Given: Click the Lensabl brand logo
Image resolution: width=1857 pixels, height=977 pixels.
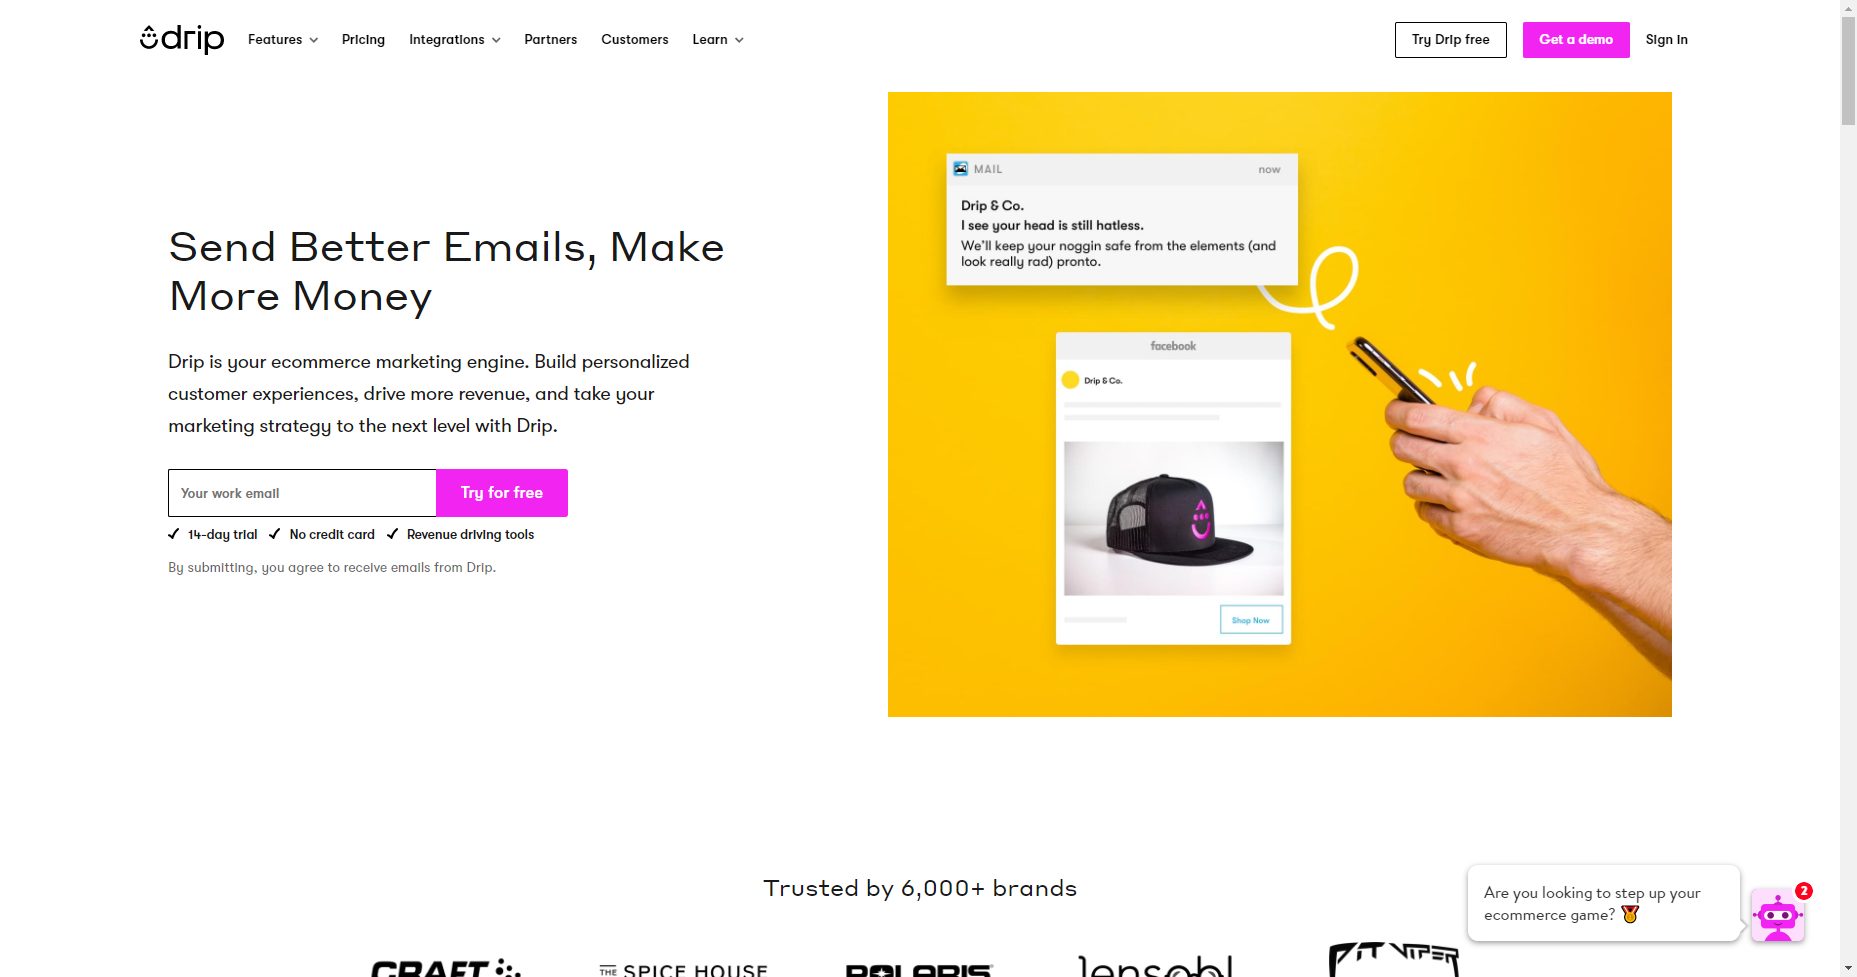Looking at the screenshot, I should 1155,965.
